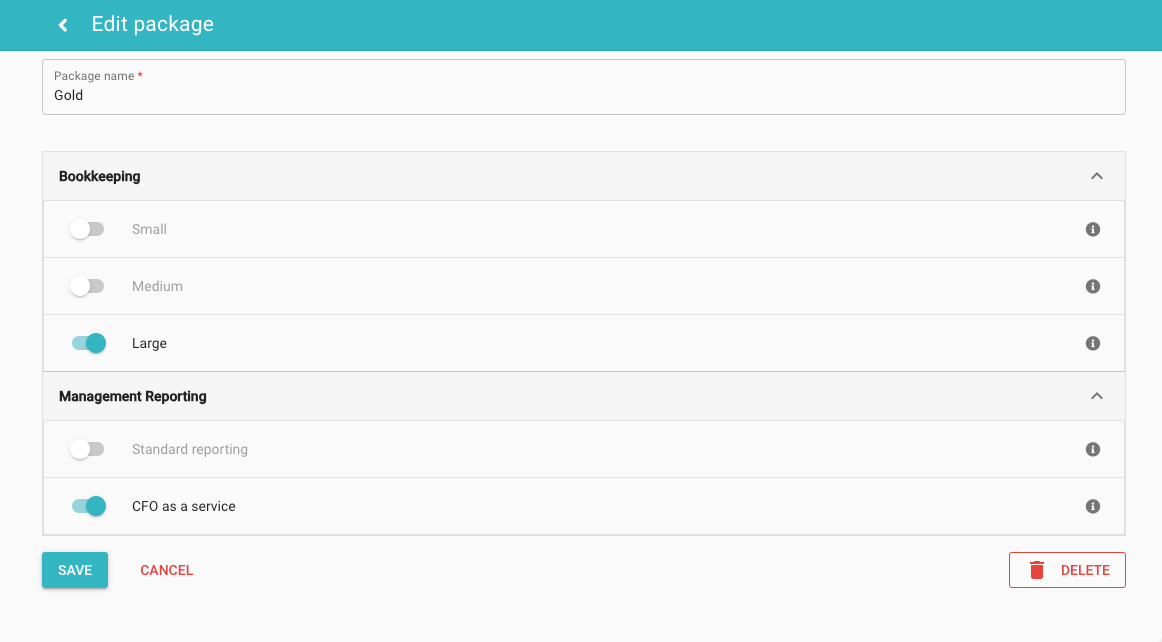Click the Management Reporting header title

[x=133, y=396]
